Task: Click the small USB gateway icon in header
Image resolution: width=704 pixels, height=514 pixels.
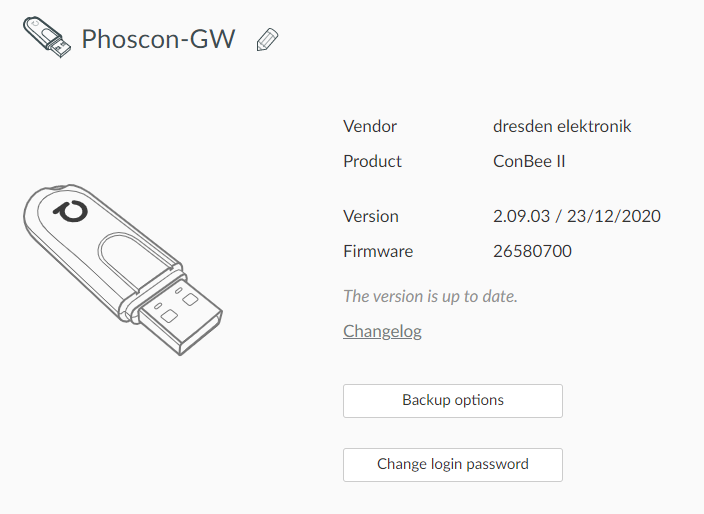Action: point(47,38)
